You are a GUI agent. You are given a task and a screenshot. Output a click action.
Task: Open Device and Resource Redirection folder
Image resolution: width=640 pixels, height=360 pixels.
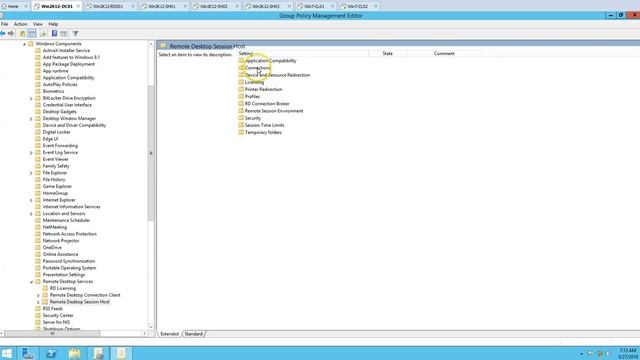pyautogui.click(x=277, y=75)
